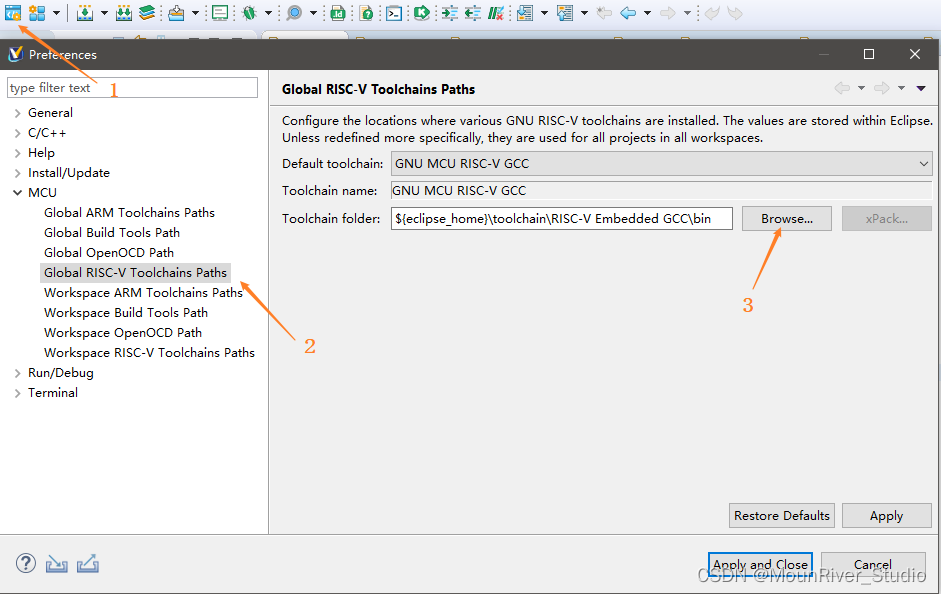The width and height of the screenshot is (941, 594).
Task: Open help via the question mark icon
Action: tap(26, 563)
